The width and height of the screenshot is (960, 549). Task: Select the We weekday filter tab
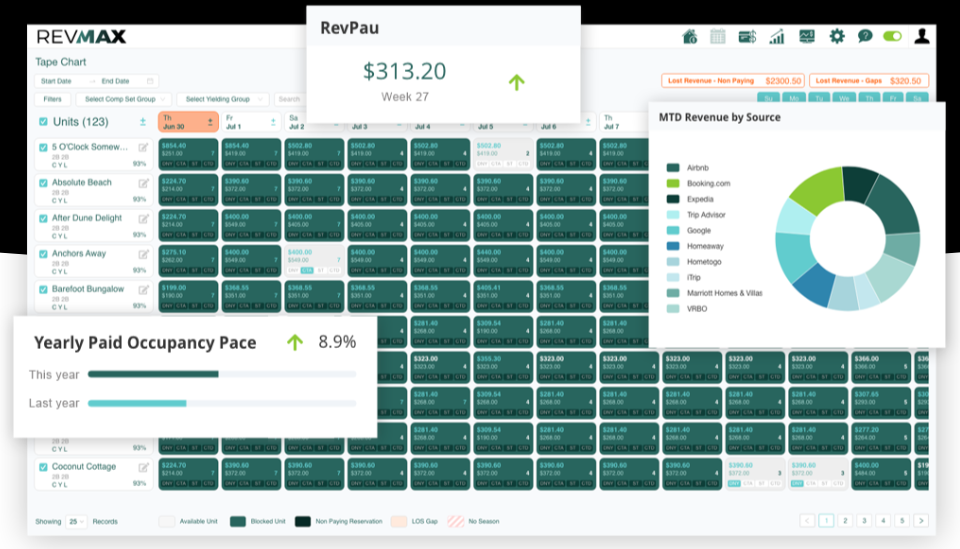pyautogui.click(x=843, y=98)
